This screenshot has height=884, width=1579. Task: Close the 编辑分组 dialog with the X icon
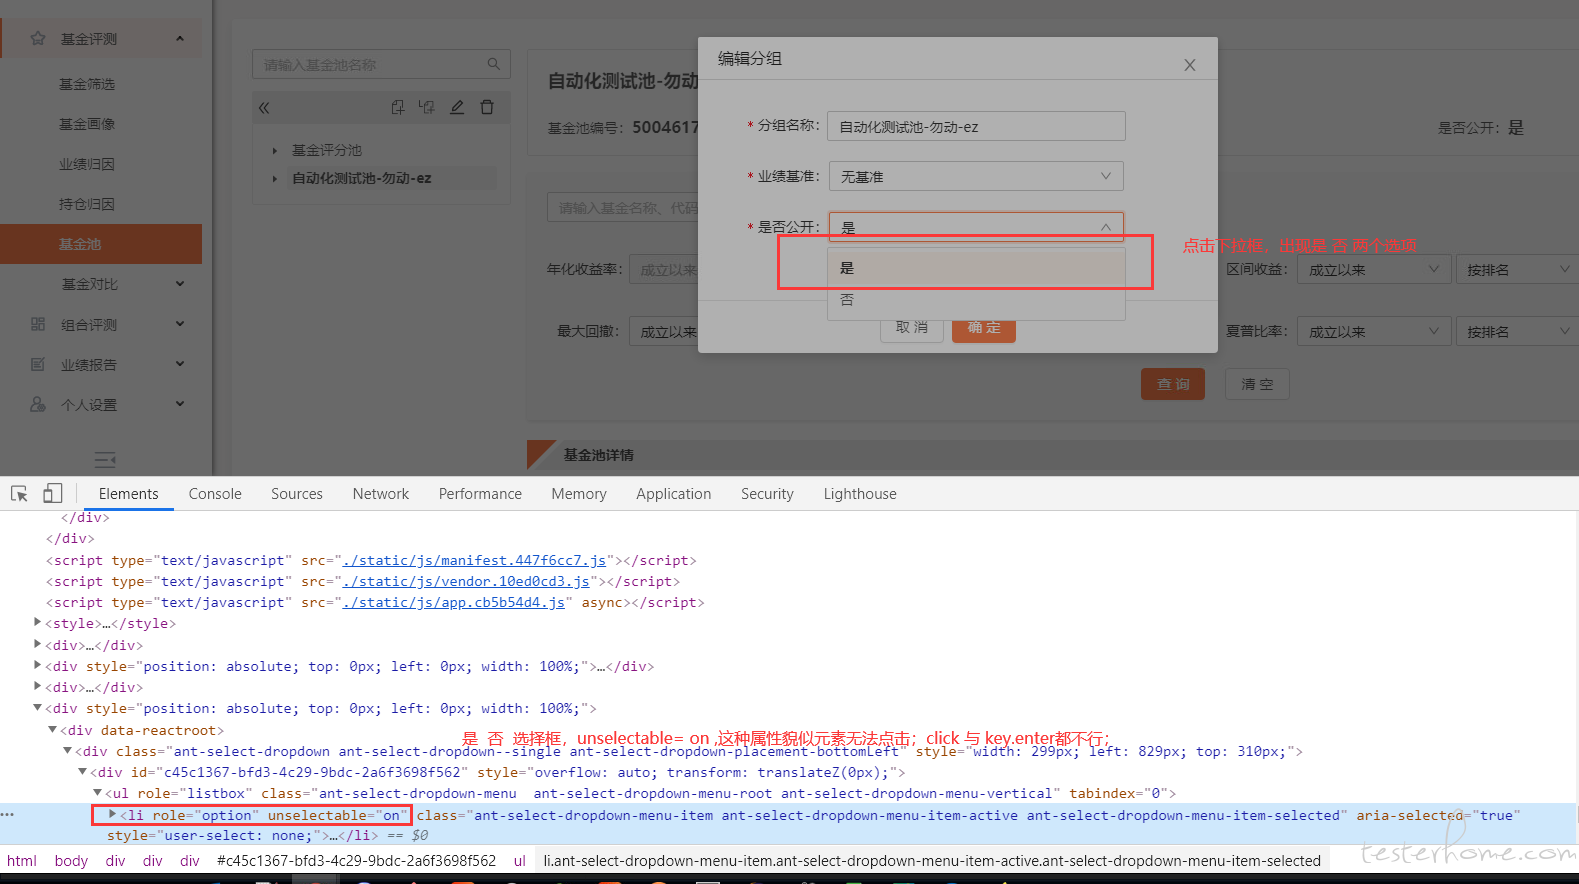(1190, 65)
